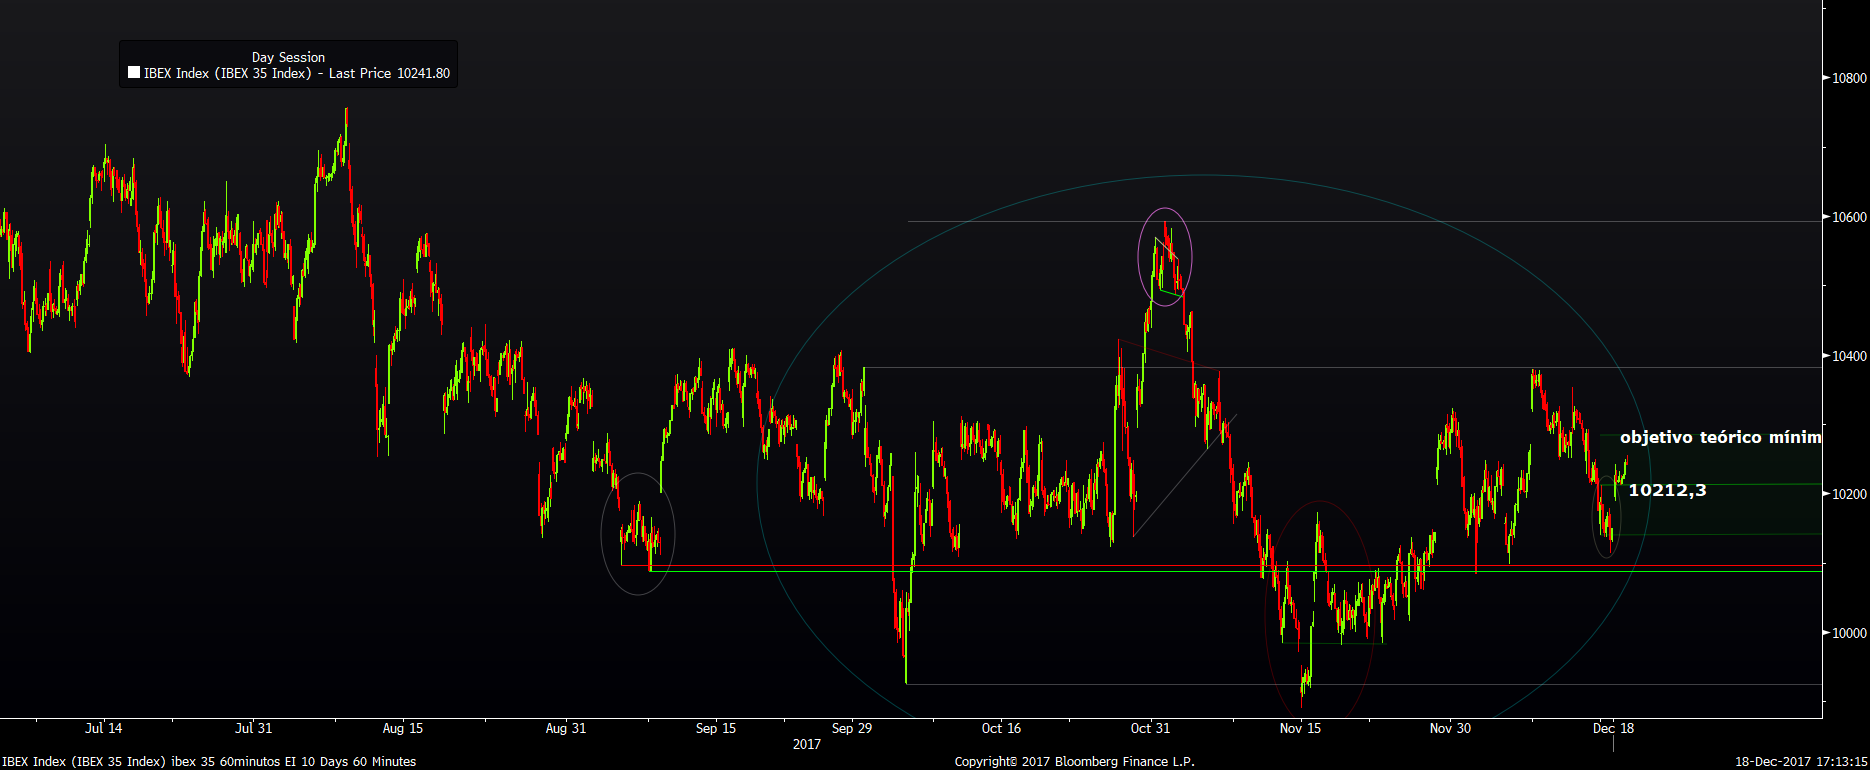Select the 'Aug 15' date axis label
Image resolution: width=1870 pixels, height=770 pixels.
403,728
